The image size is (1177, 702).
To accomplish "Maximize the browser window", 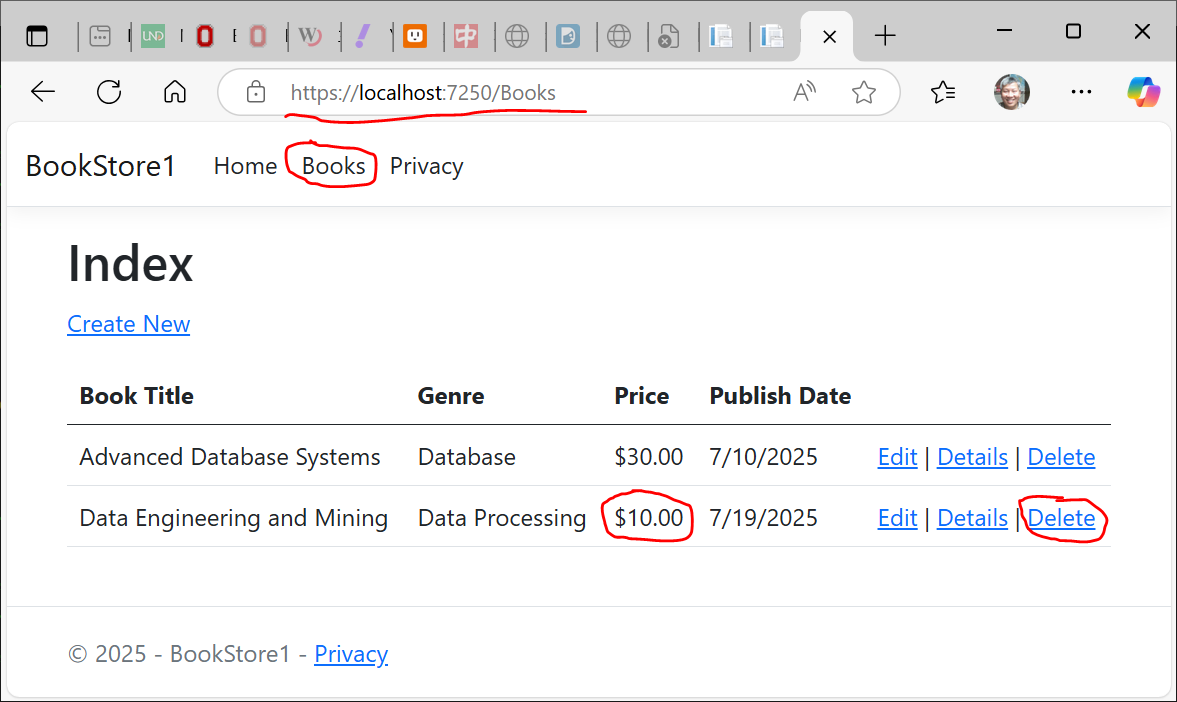I will (1073, 32).
